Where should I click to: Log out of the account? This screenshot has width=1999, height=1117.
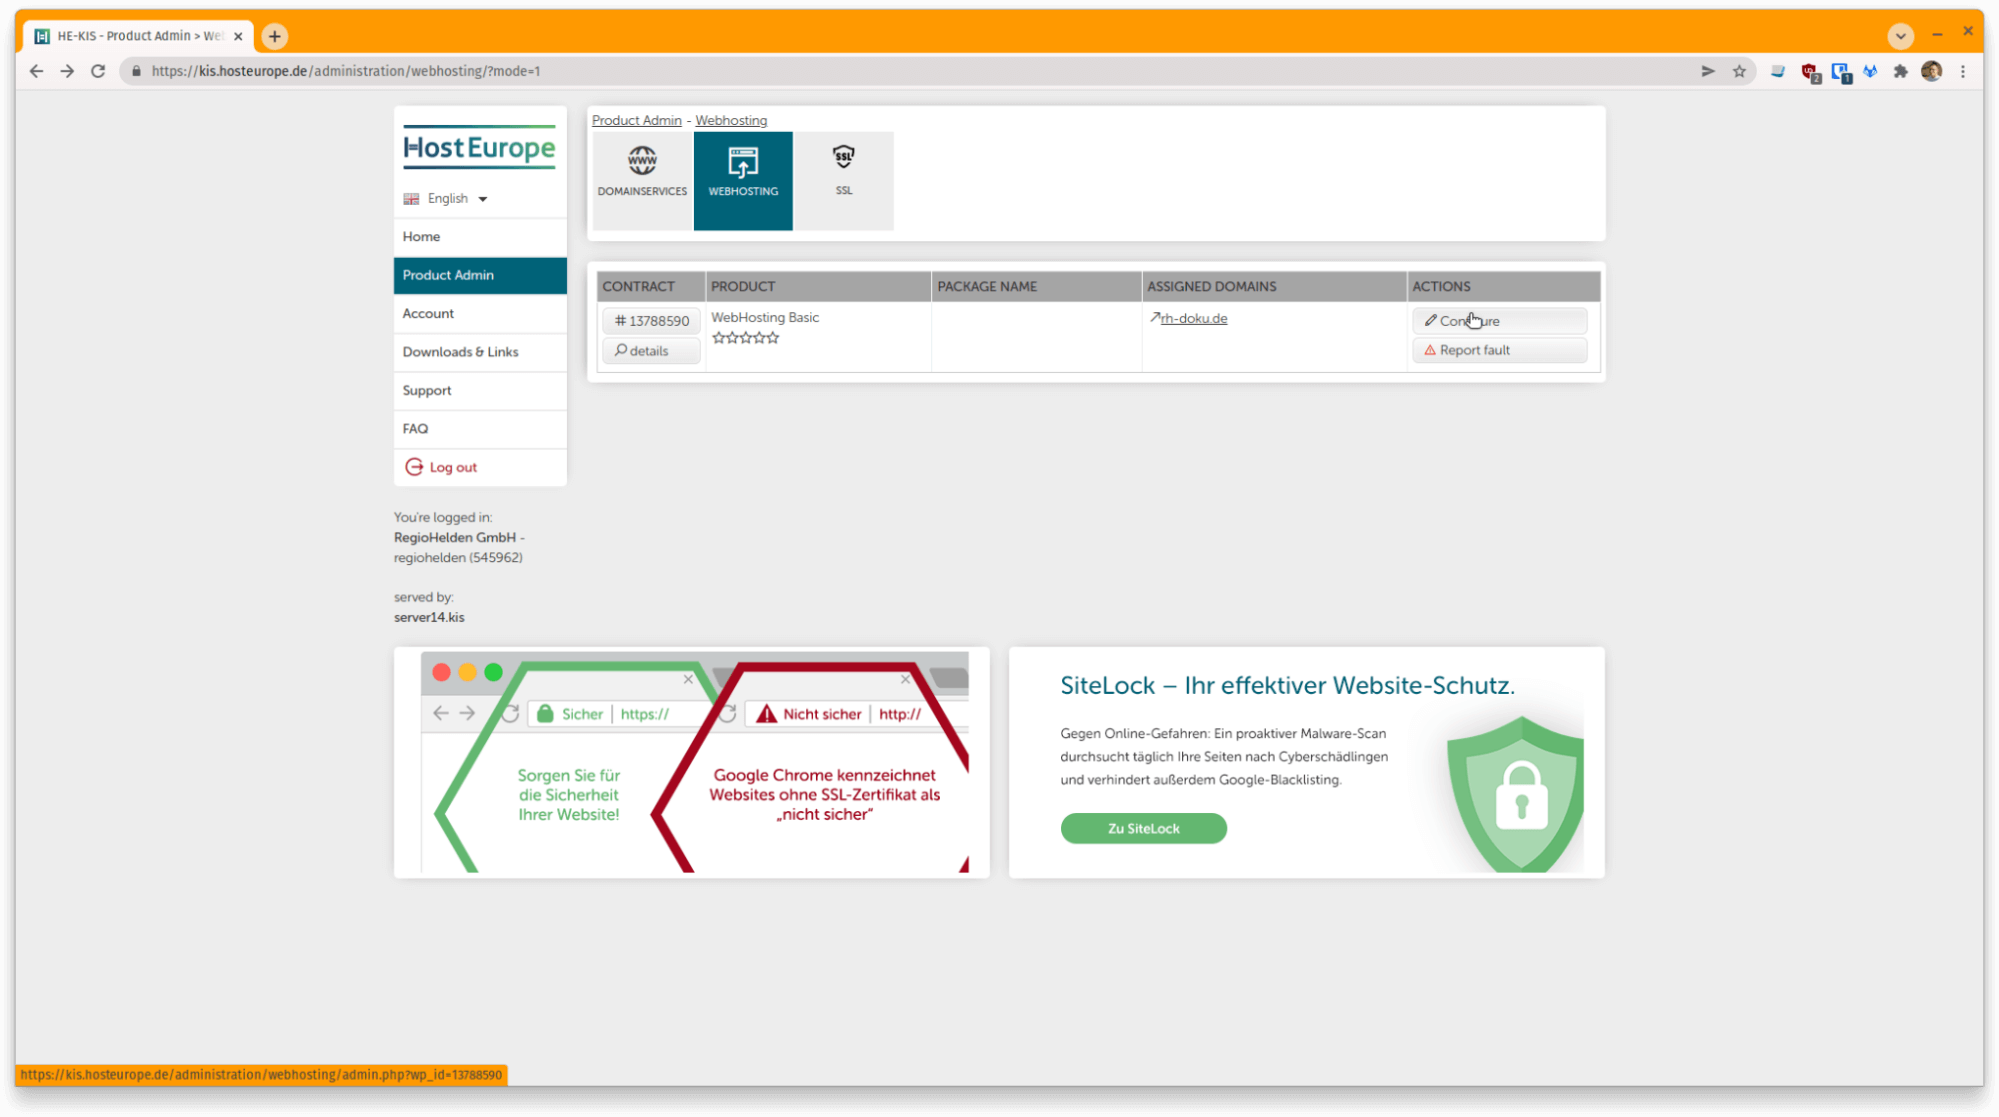480,467
